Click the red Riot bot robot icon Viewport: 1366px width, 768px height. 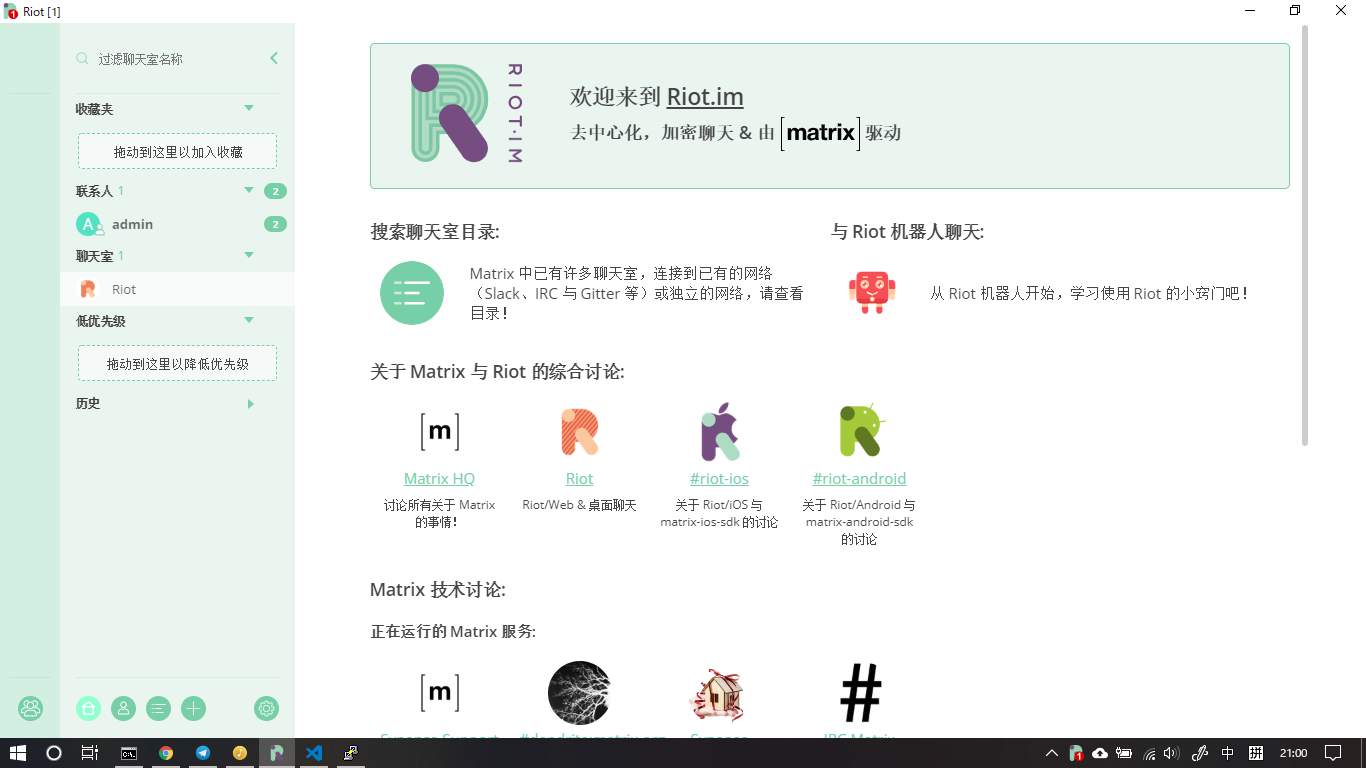coord(872,292)
